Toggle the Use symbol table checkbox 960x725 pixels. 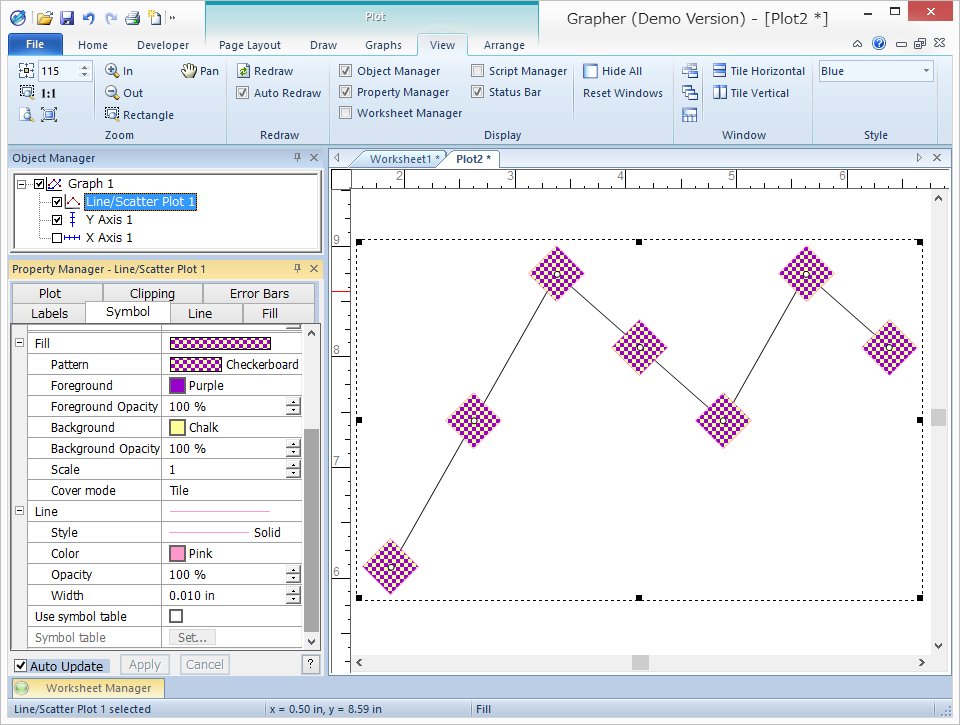pos(176,616)
